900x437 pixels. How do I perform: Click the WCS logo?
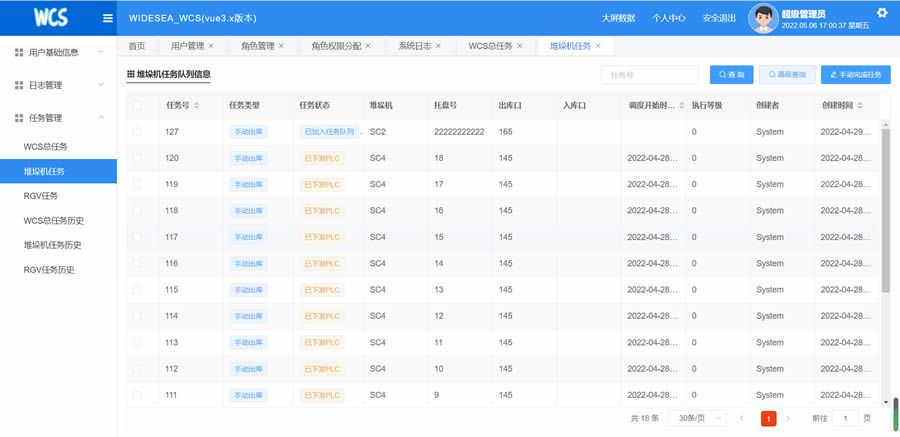(51, 18)
